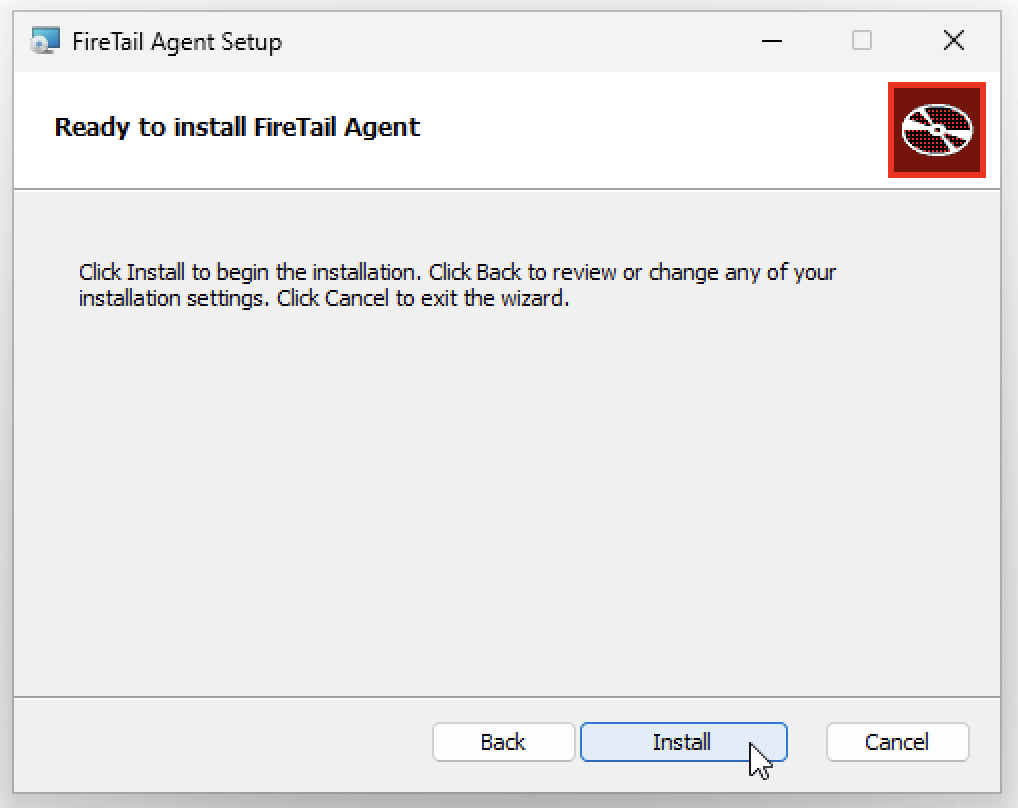Click the installer icon in the title bar

[x=45, y=41]
